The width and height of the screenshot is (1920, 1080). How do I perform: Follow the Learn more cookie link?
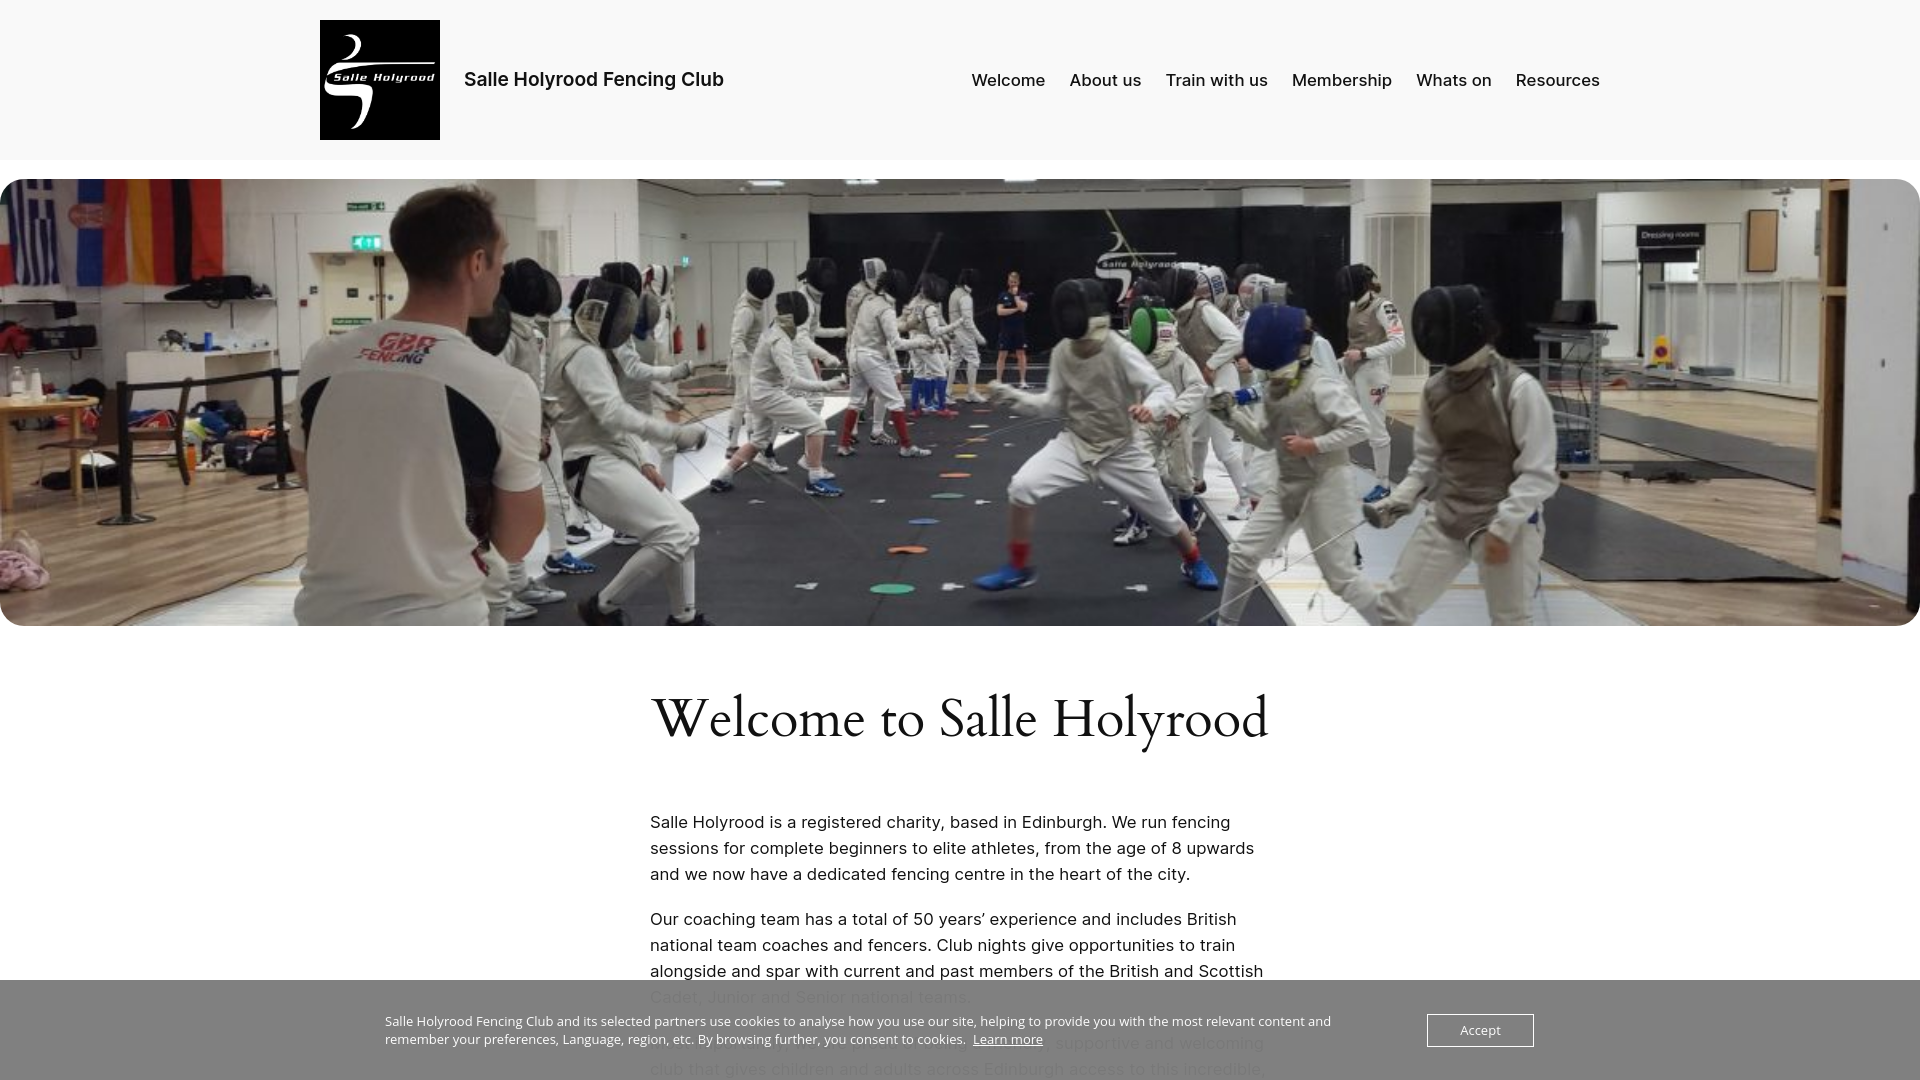[x=1008, y=1040]
